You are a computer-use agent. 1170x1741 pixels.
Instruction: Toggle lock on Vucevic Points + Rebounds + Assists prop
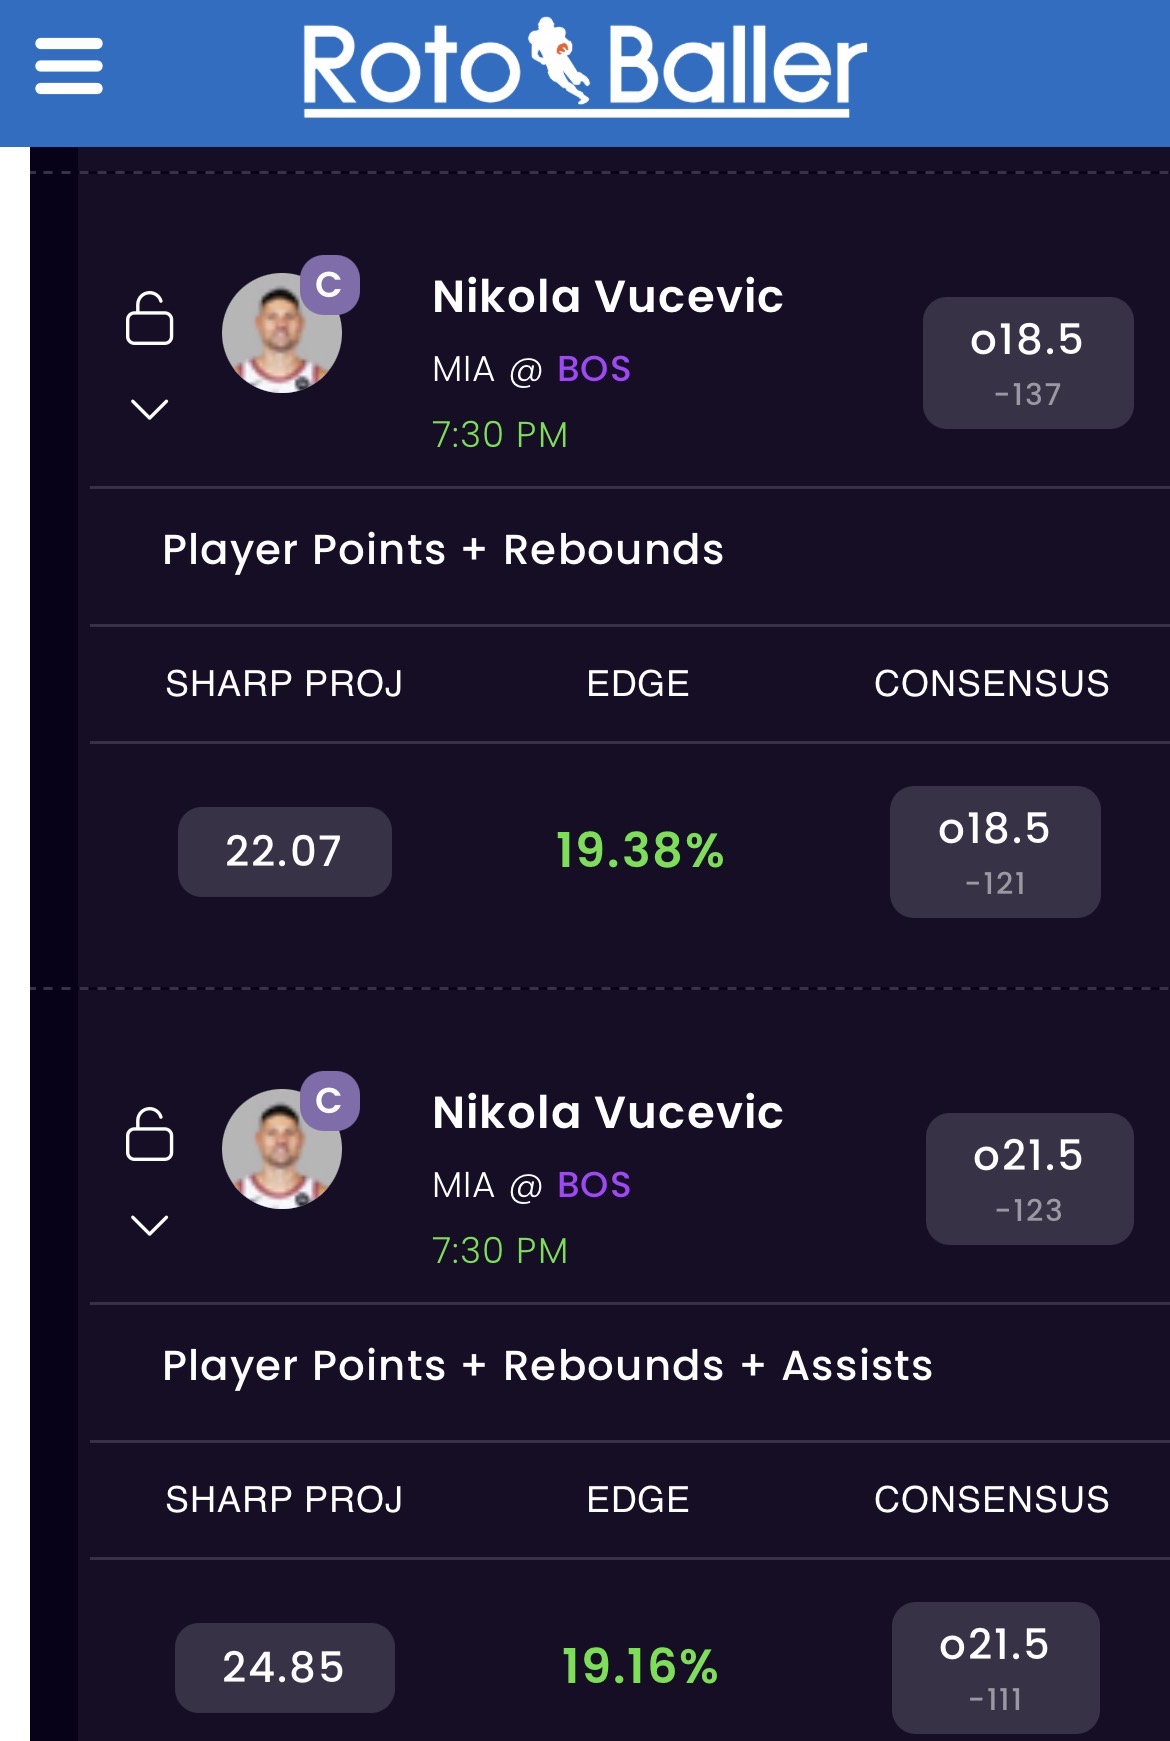pyautogui.click(x=150, y=1135)
